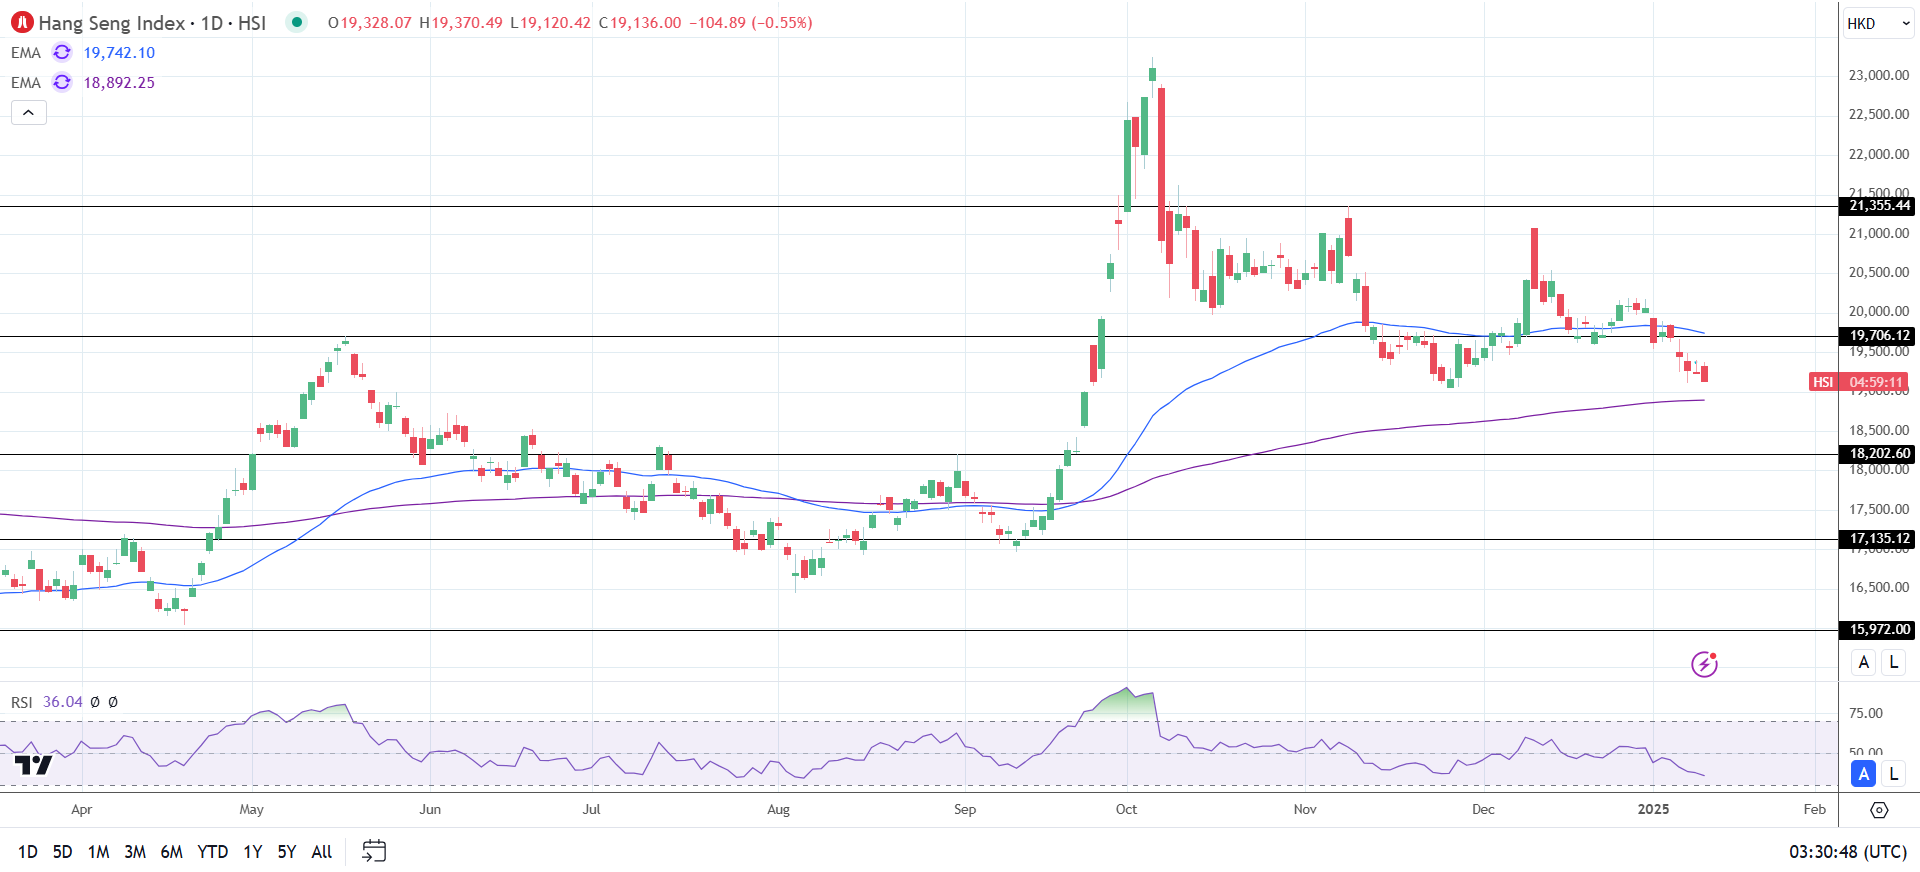Click the Hang Seng Index symbol title
The width and height of the screenshot is (1920, 872).
[x=112, y=22]
